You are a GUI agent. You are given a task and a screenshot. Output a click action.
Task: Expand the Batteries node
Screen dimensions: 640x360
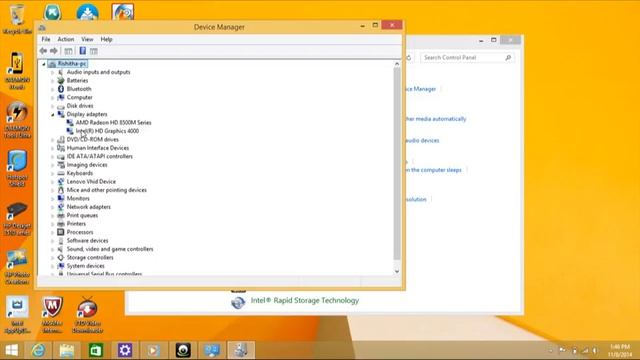pos(53,81)
